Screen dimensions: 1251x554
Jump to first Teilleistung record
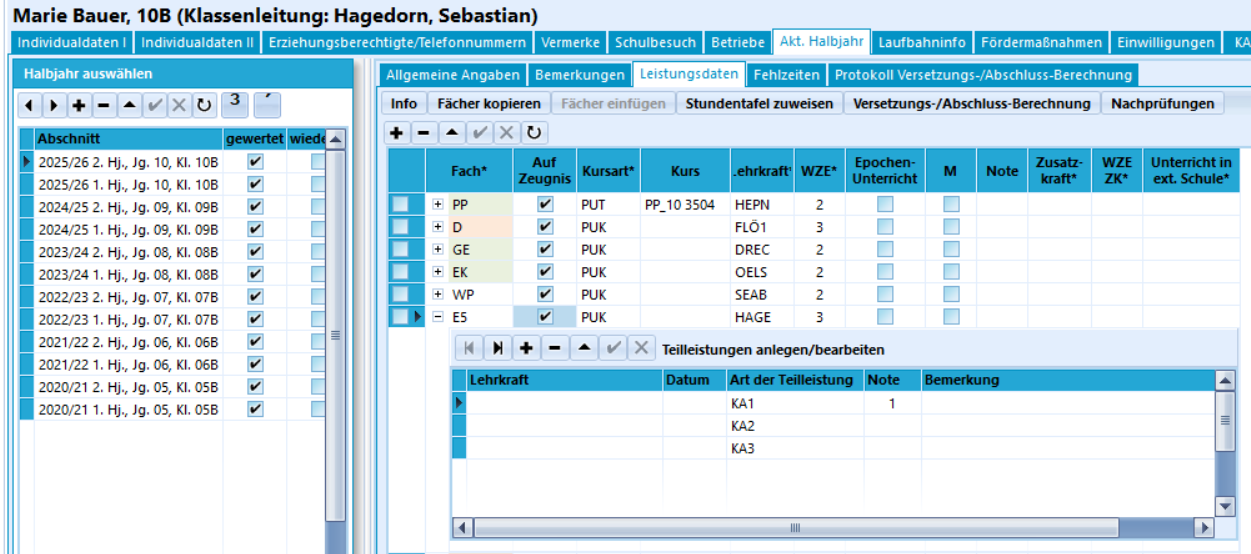coord(470,348)
